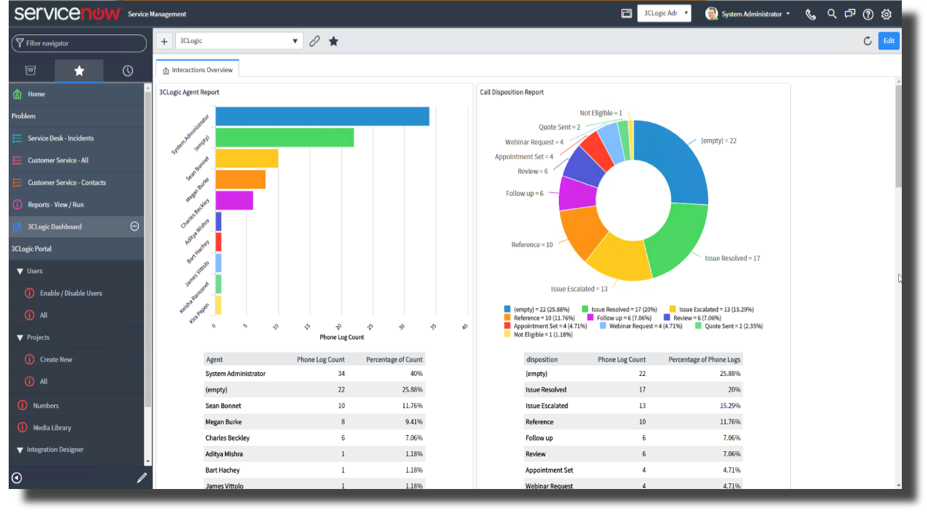927x522 pixels.
Task: Click Create New under Projects icon
Action: point(29,359)
